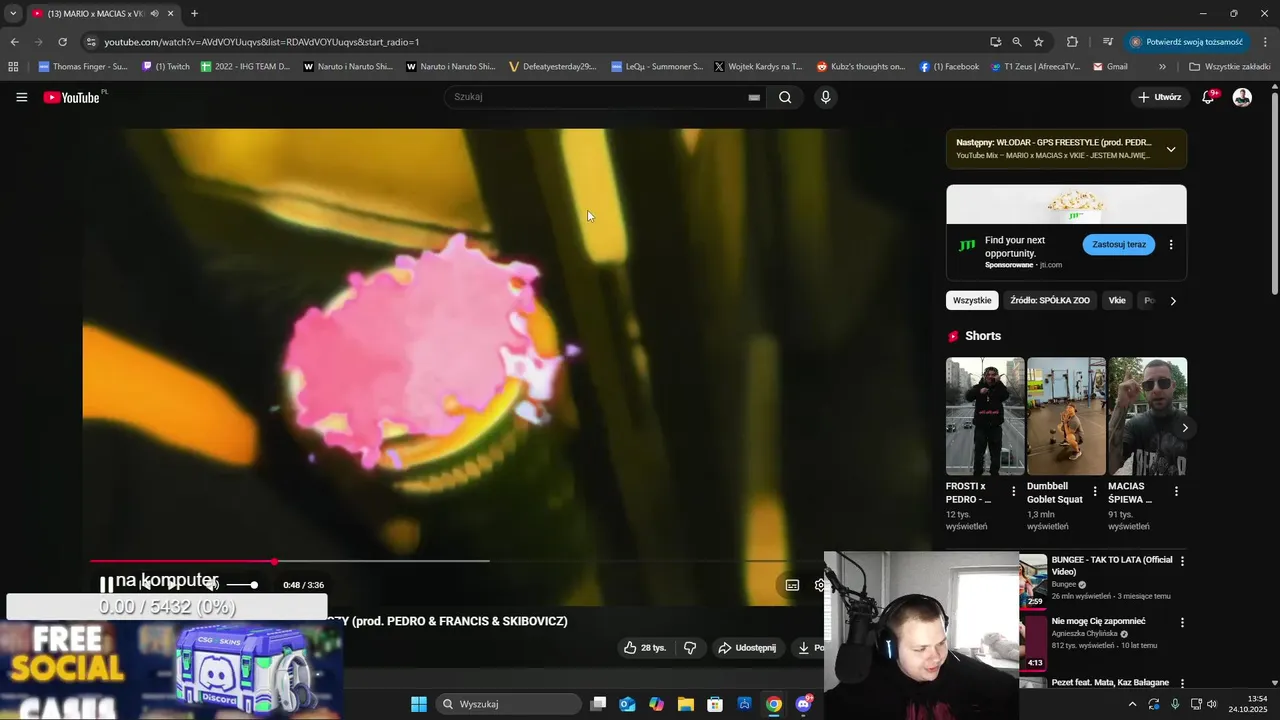Toggle subtitles on the video player
The width and height of the screenshot is (1280, 720).
coord(792,585)
